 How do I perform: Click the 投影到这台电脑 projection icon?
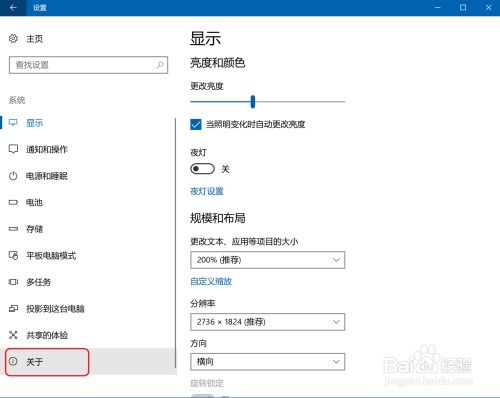[x=13, y=309]
